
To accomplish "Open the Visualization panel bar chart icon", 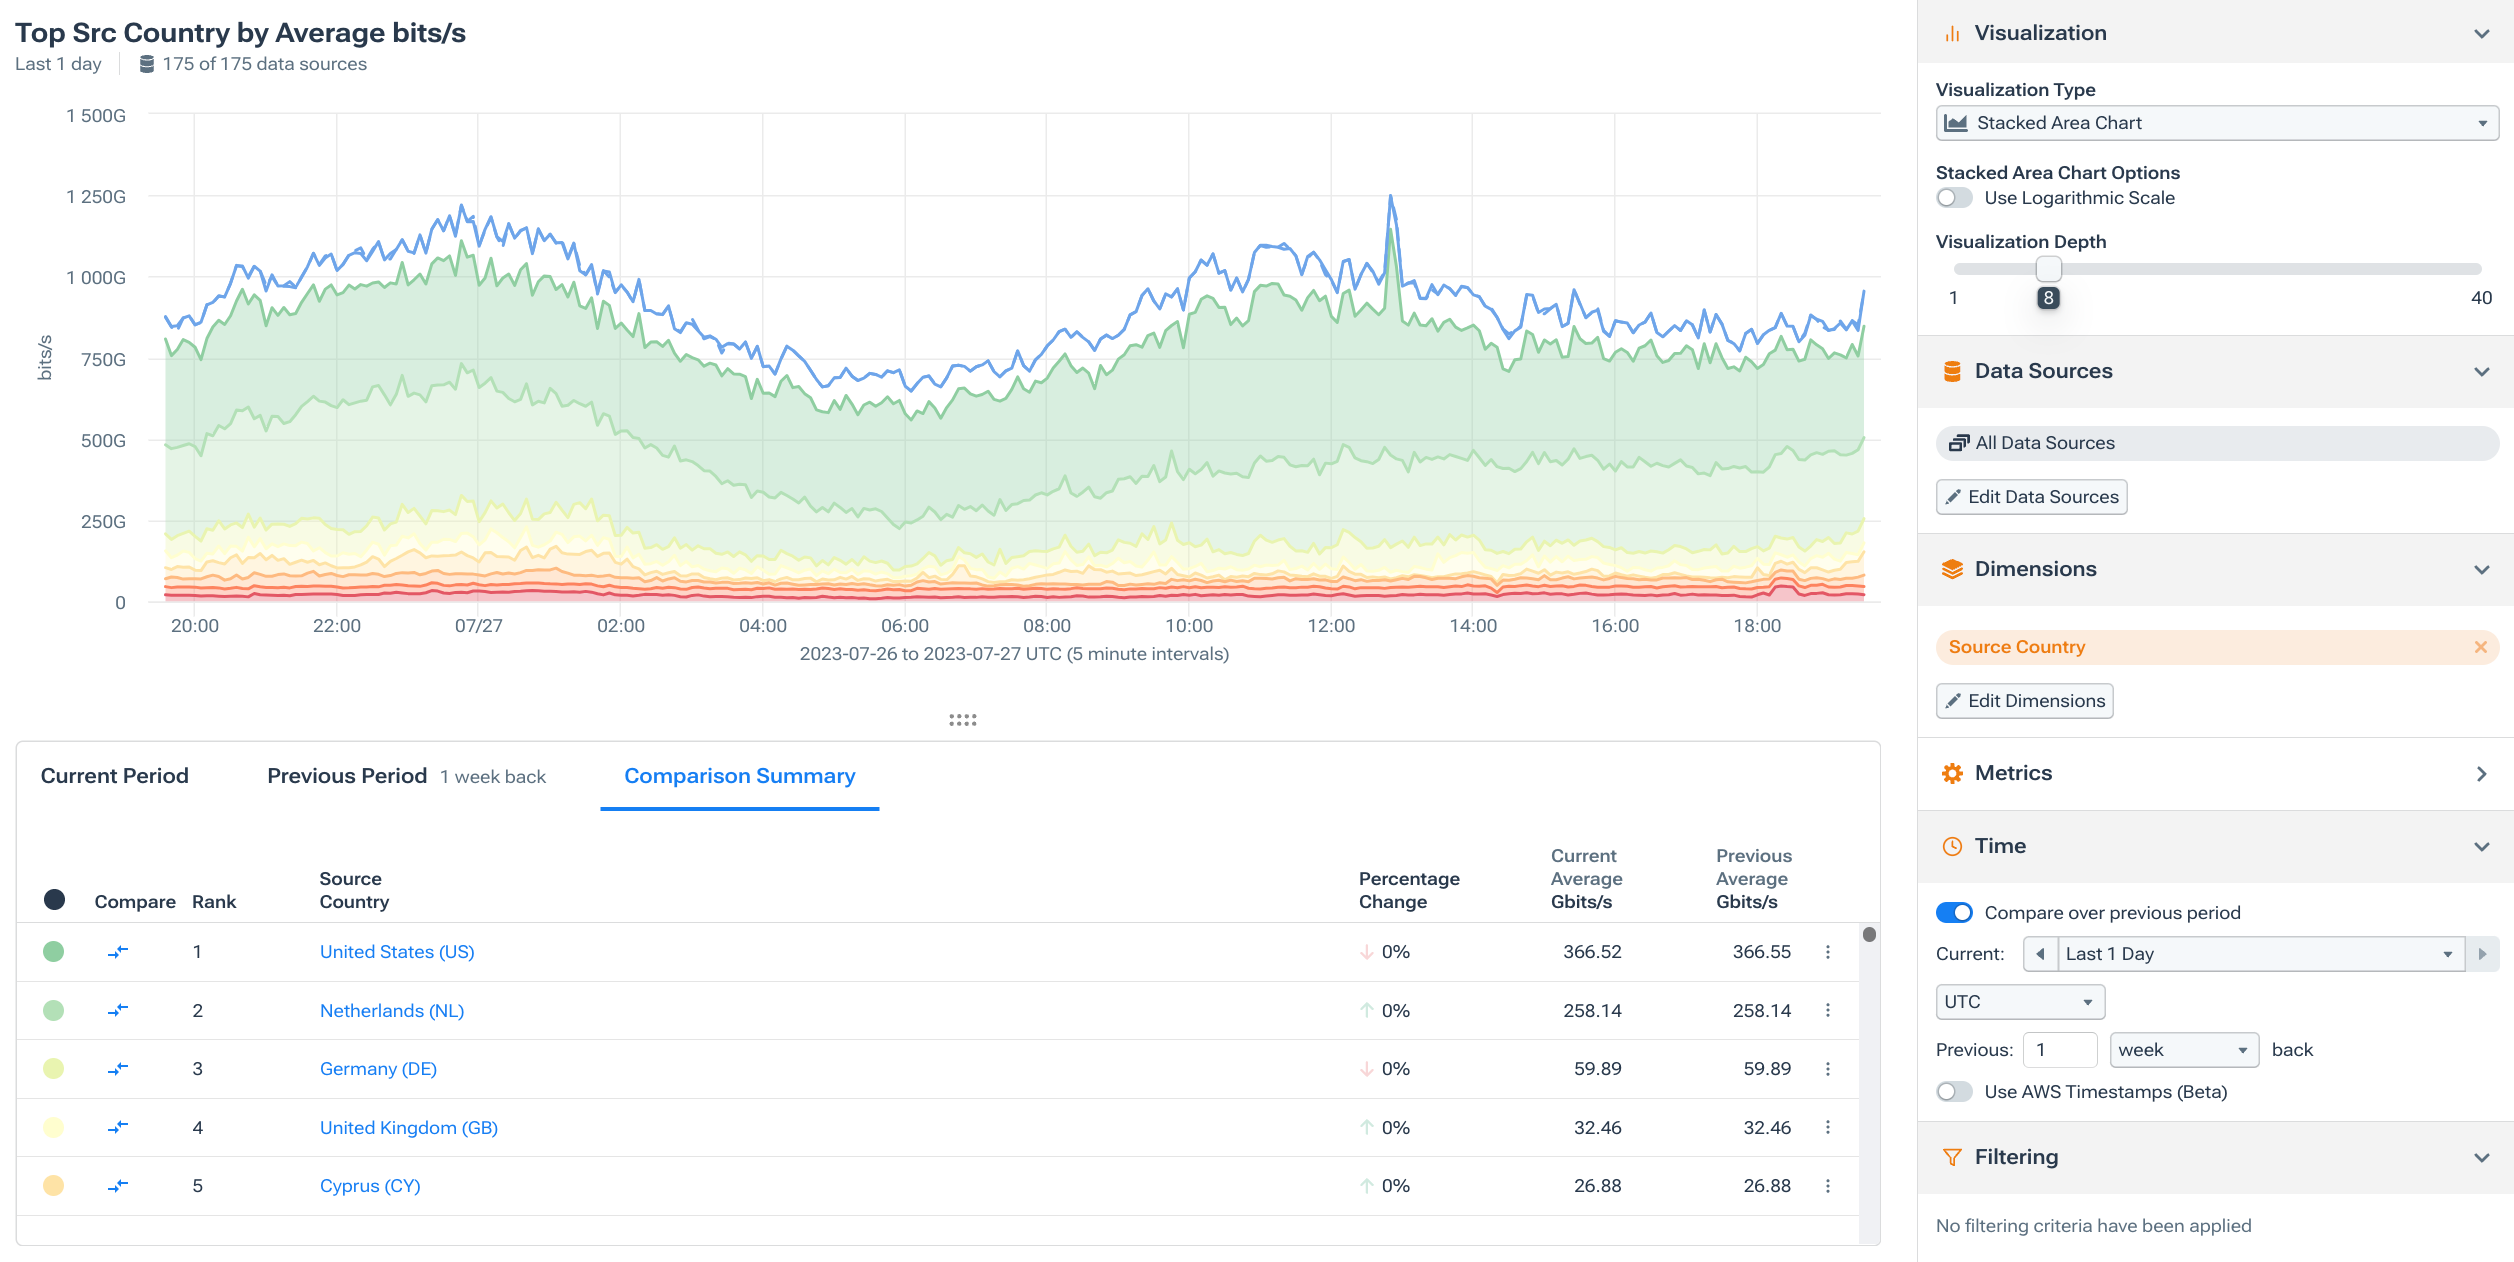I will tap(1953, 31).
